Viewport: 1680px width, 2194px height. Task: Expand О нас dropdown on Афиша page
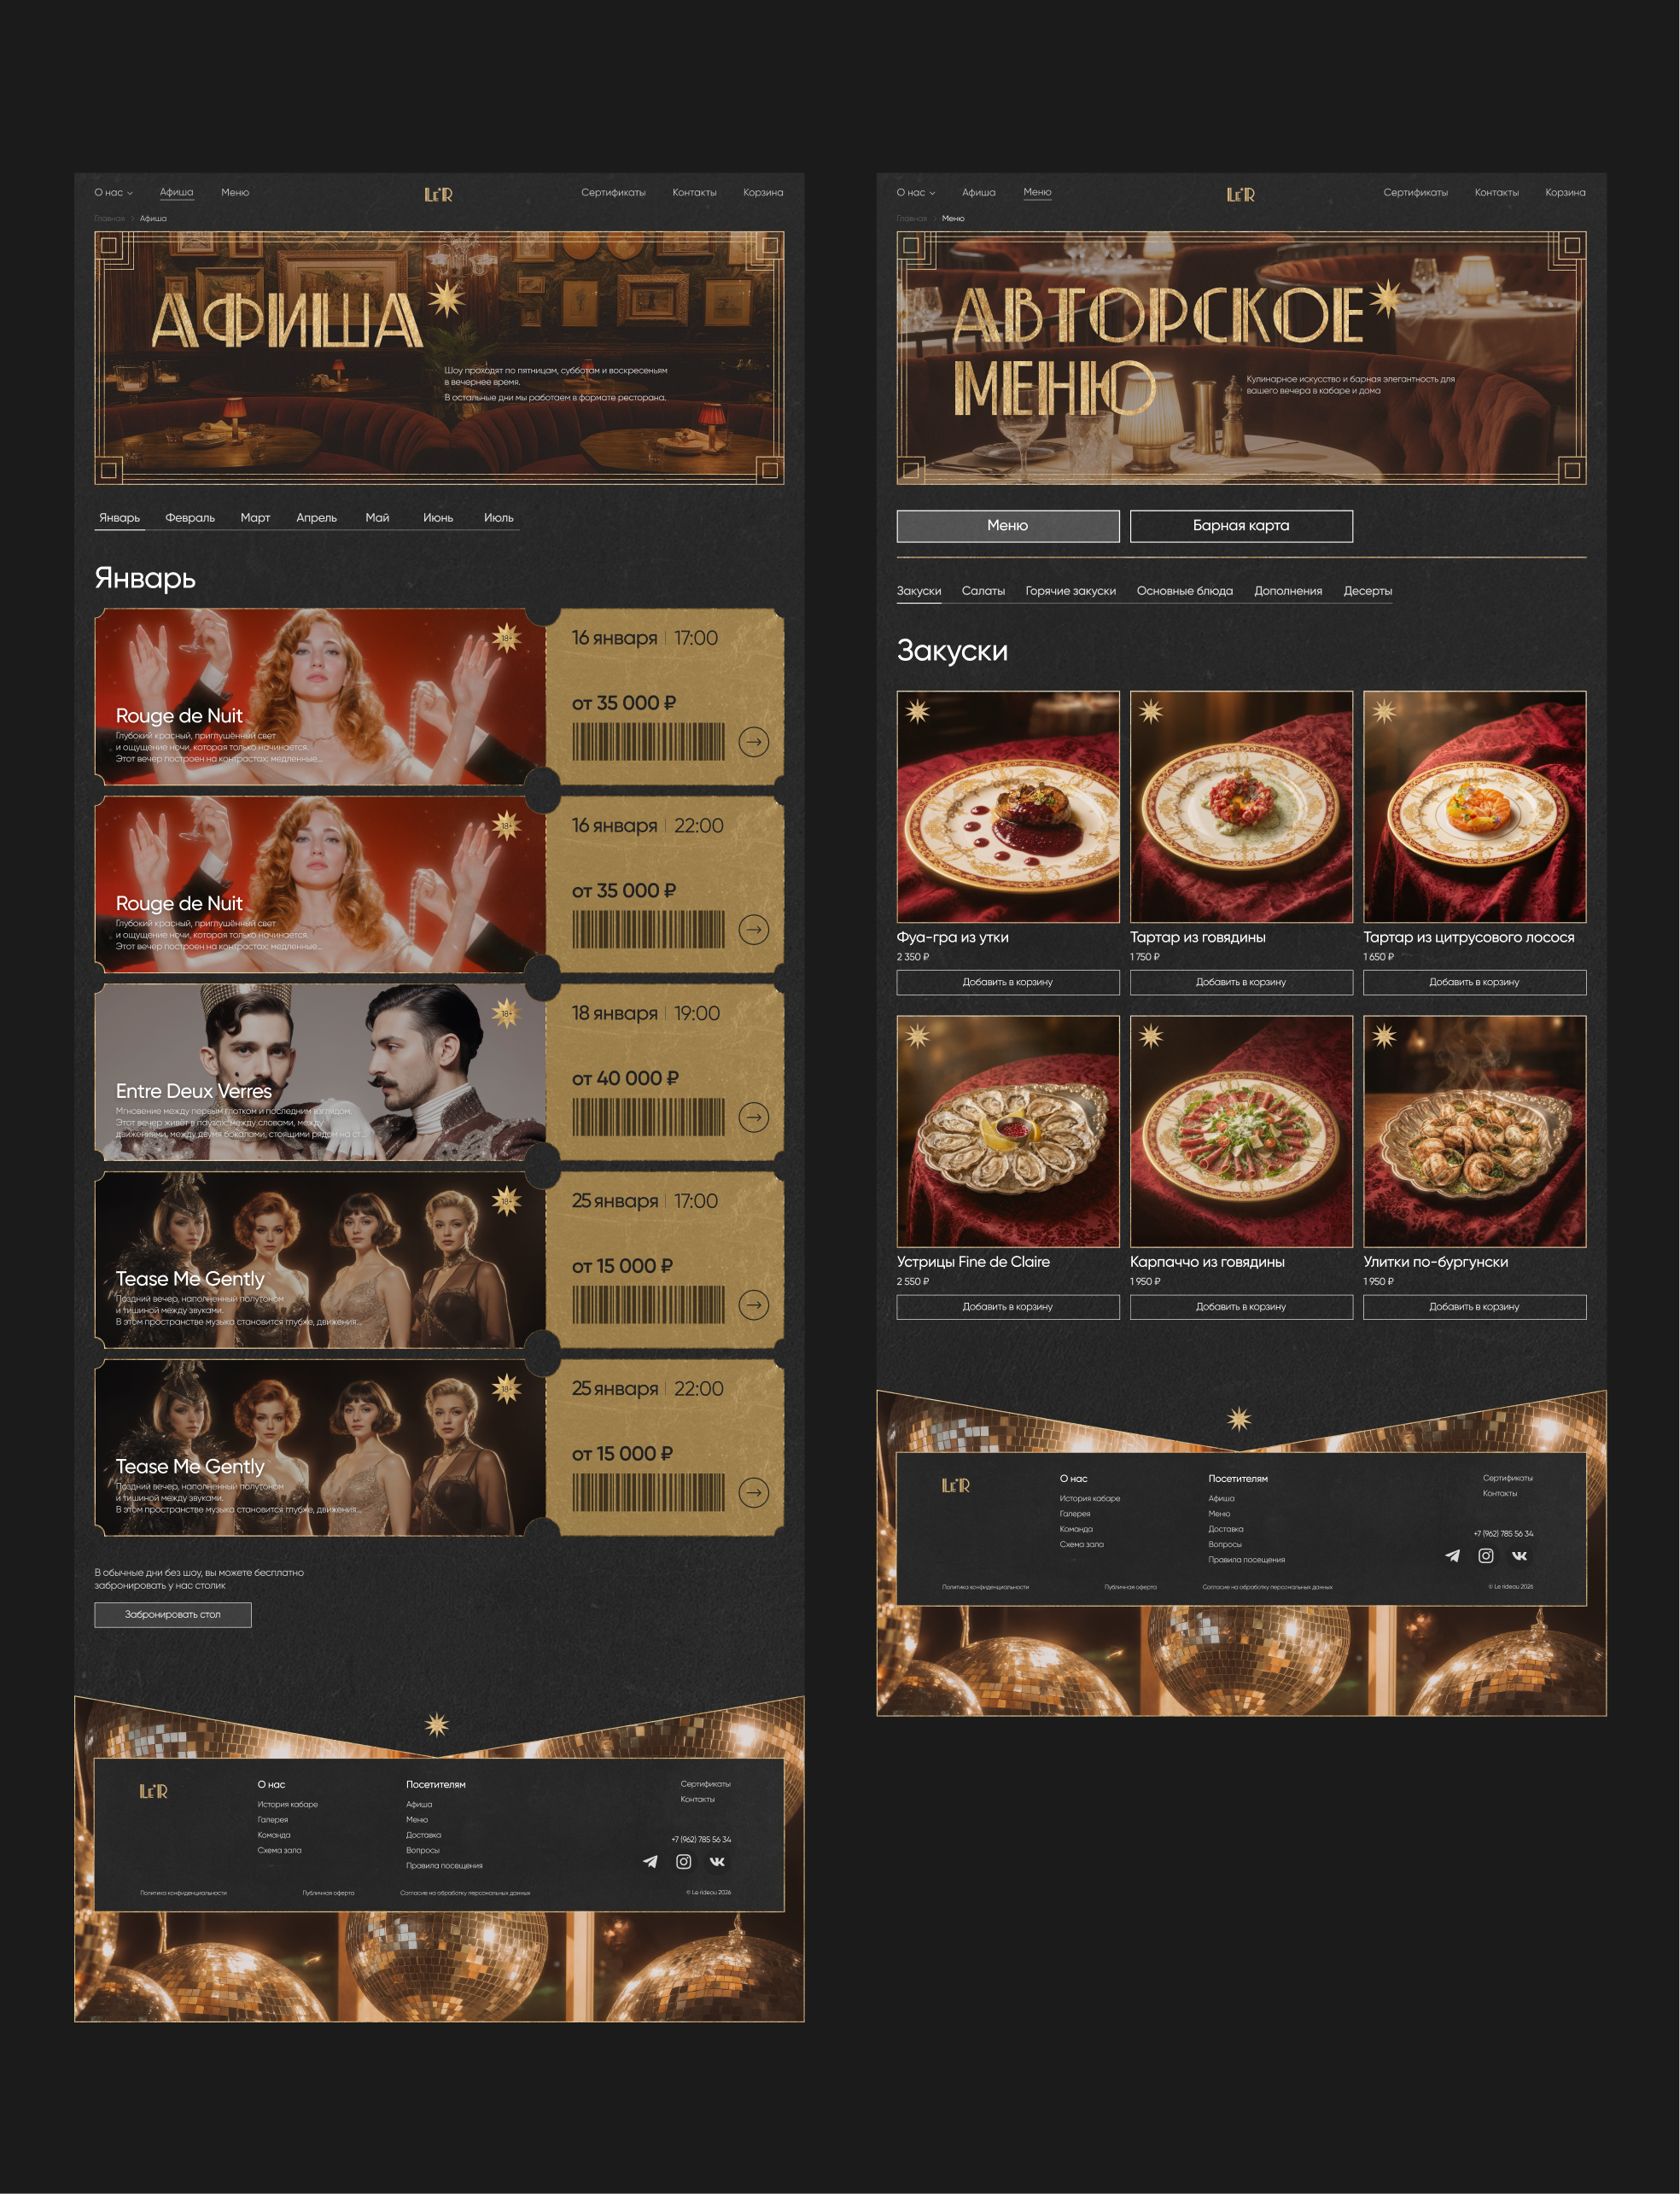pyautogui.click(x=113, y=193)
